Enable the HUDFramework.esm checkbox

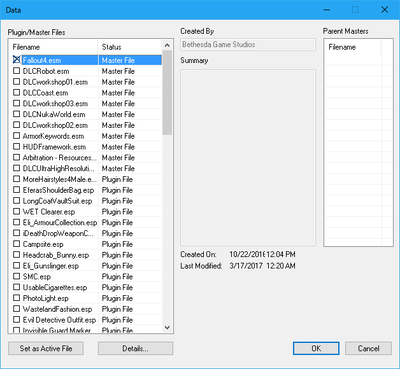point(16,146)
